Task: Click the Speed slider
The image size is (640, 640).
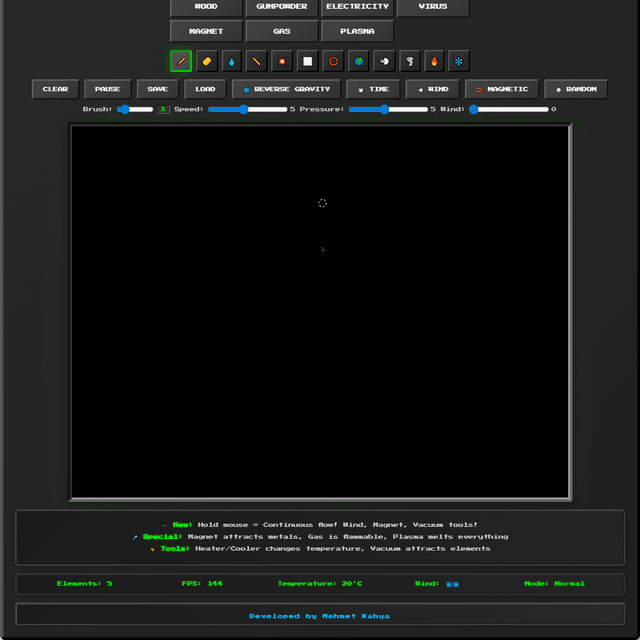Action: pos(247,109)
